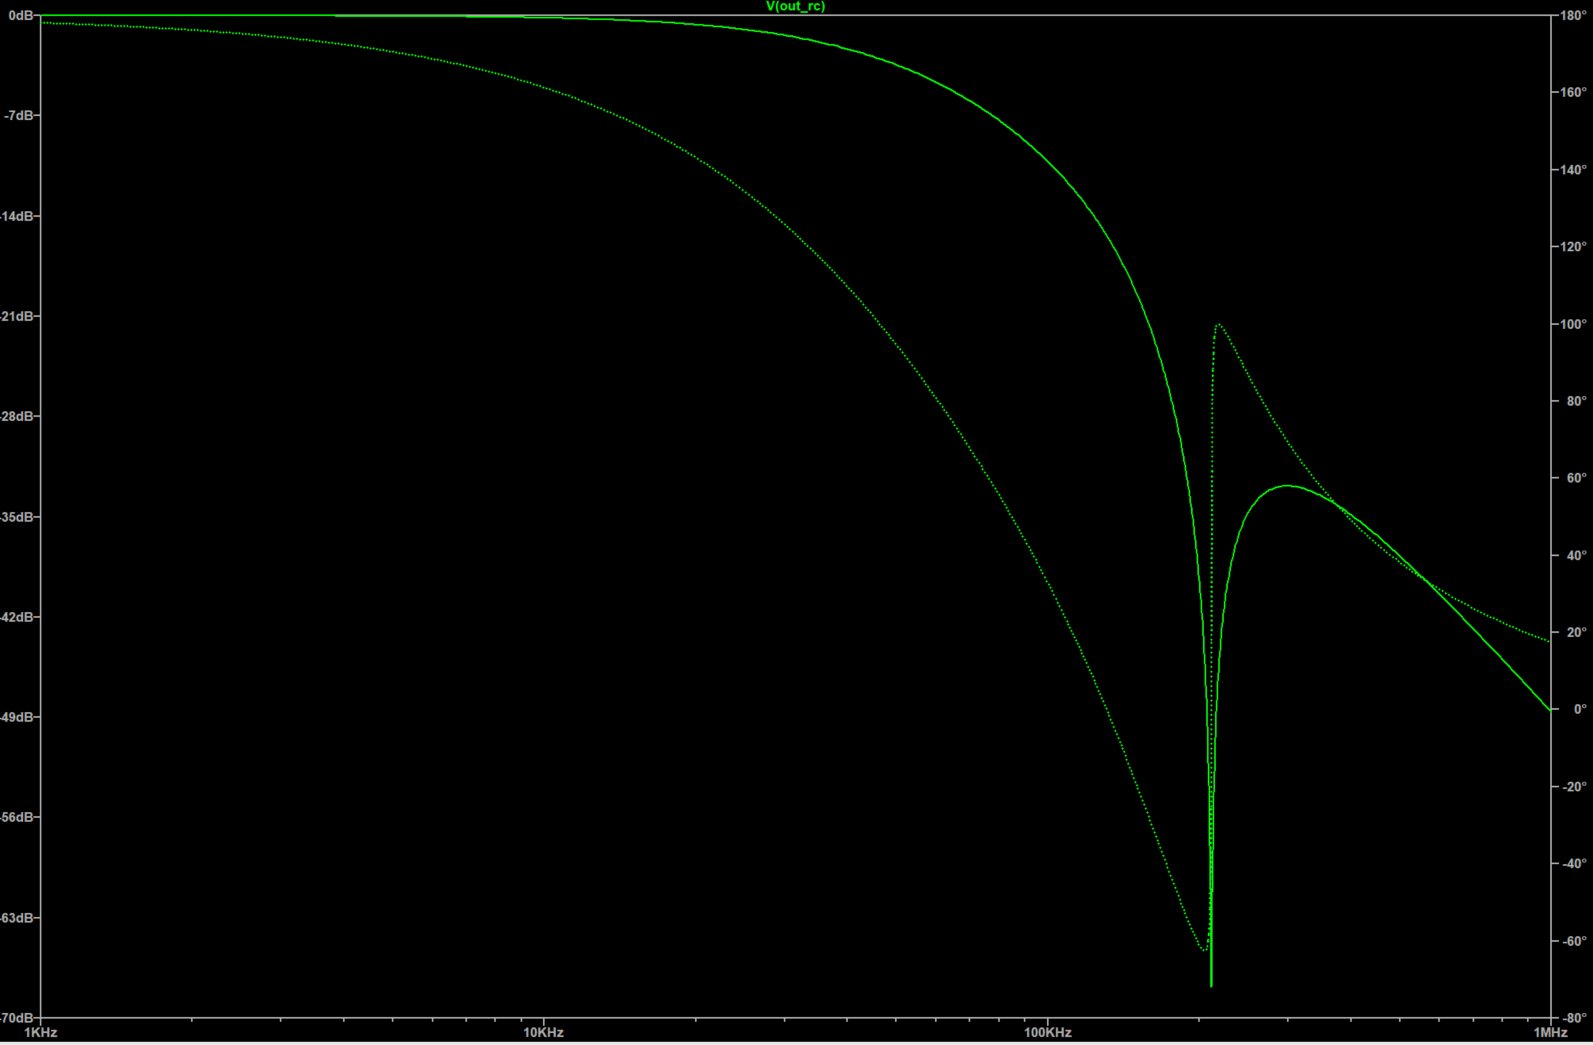Image resolution: width=1593 pixels, height=1045 pixels.
Task: Click the 120° phase axis label
Action: [1573, 247]
